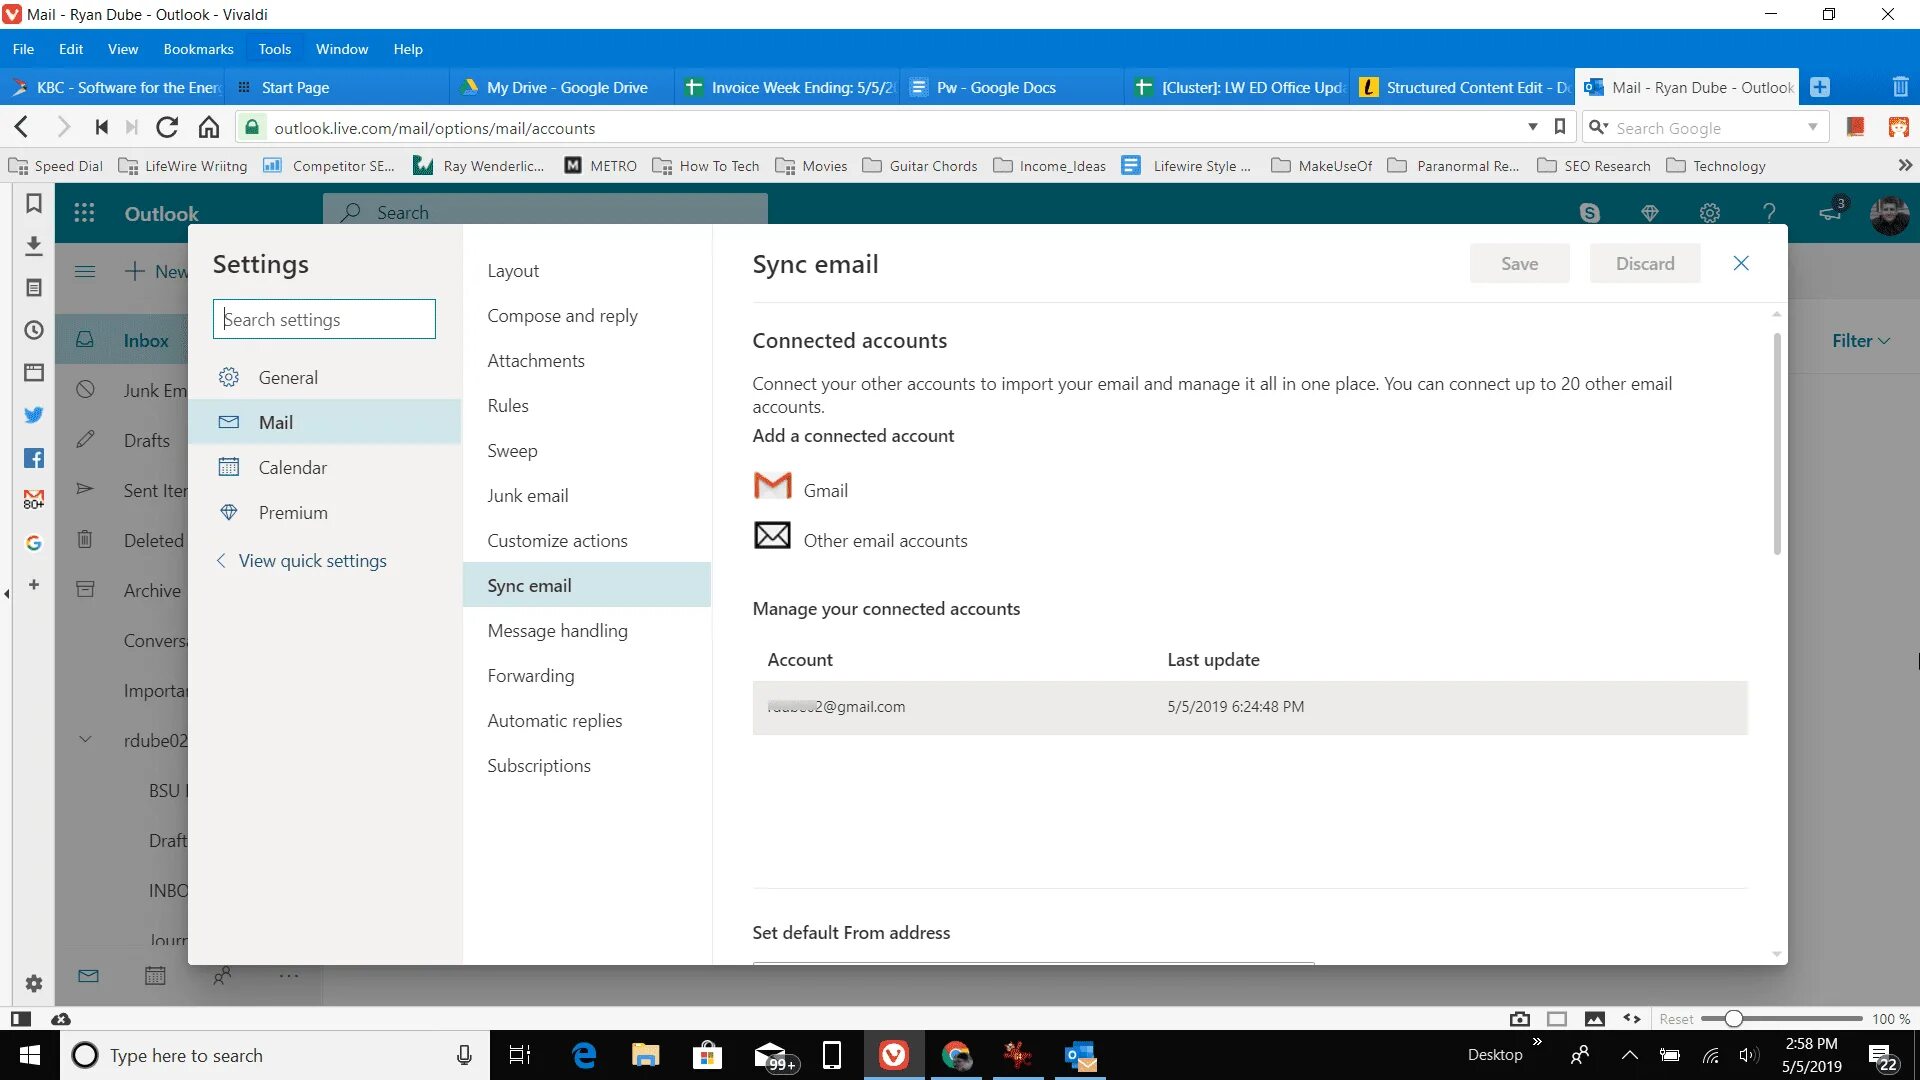Open Vivaldi history panel clock icon
Viewport: 1920px width, 1080px height.
[33, 331]
